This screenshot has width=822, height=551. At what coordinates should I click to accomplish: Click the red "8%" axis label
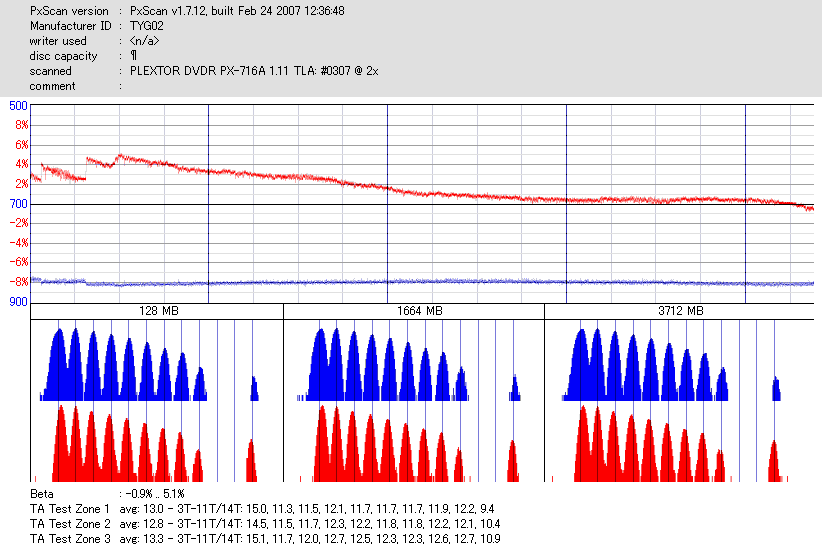point(21,125)
